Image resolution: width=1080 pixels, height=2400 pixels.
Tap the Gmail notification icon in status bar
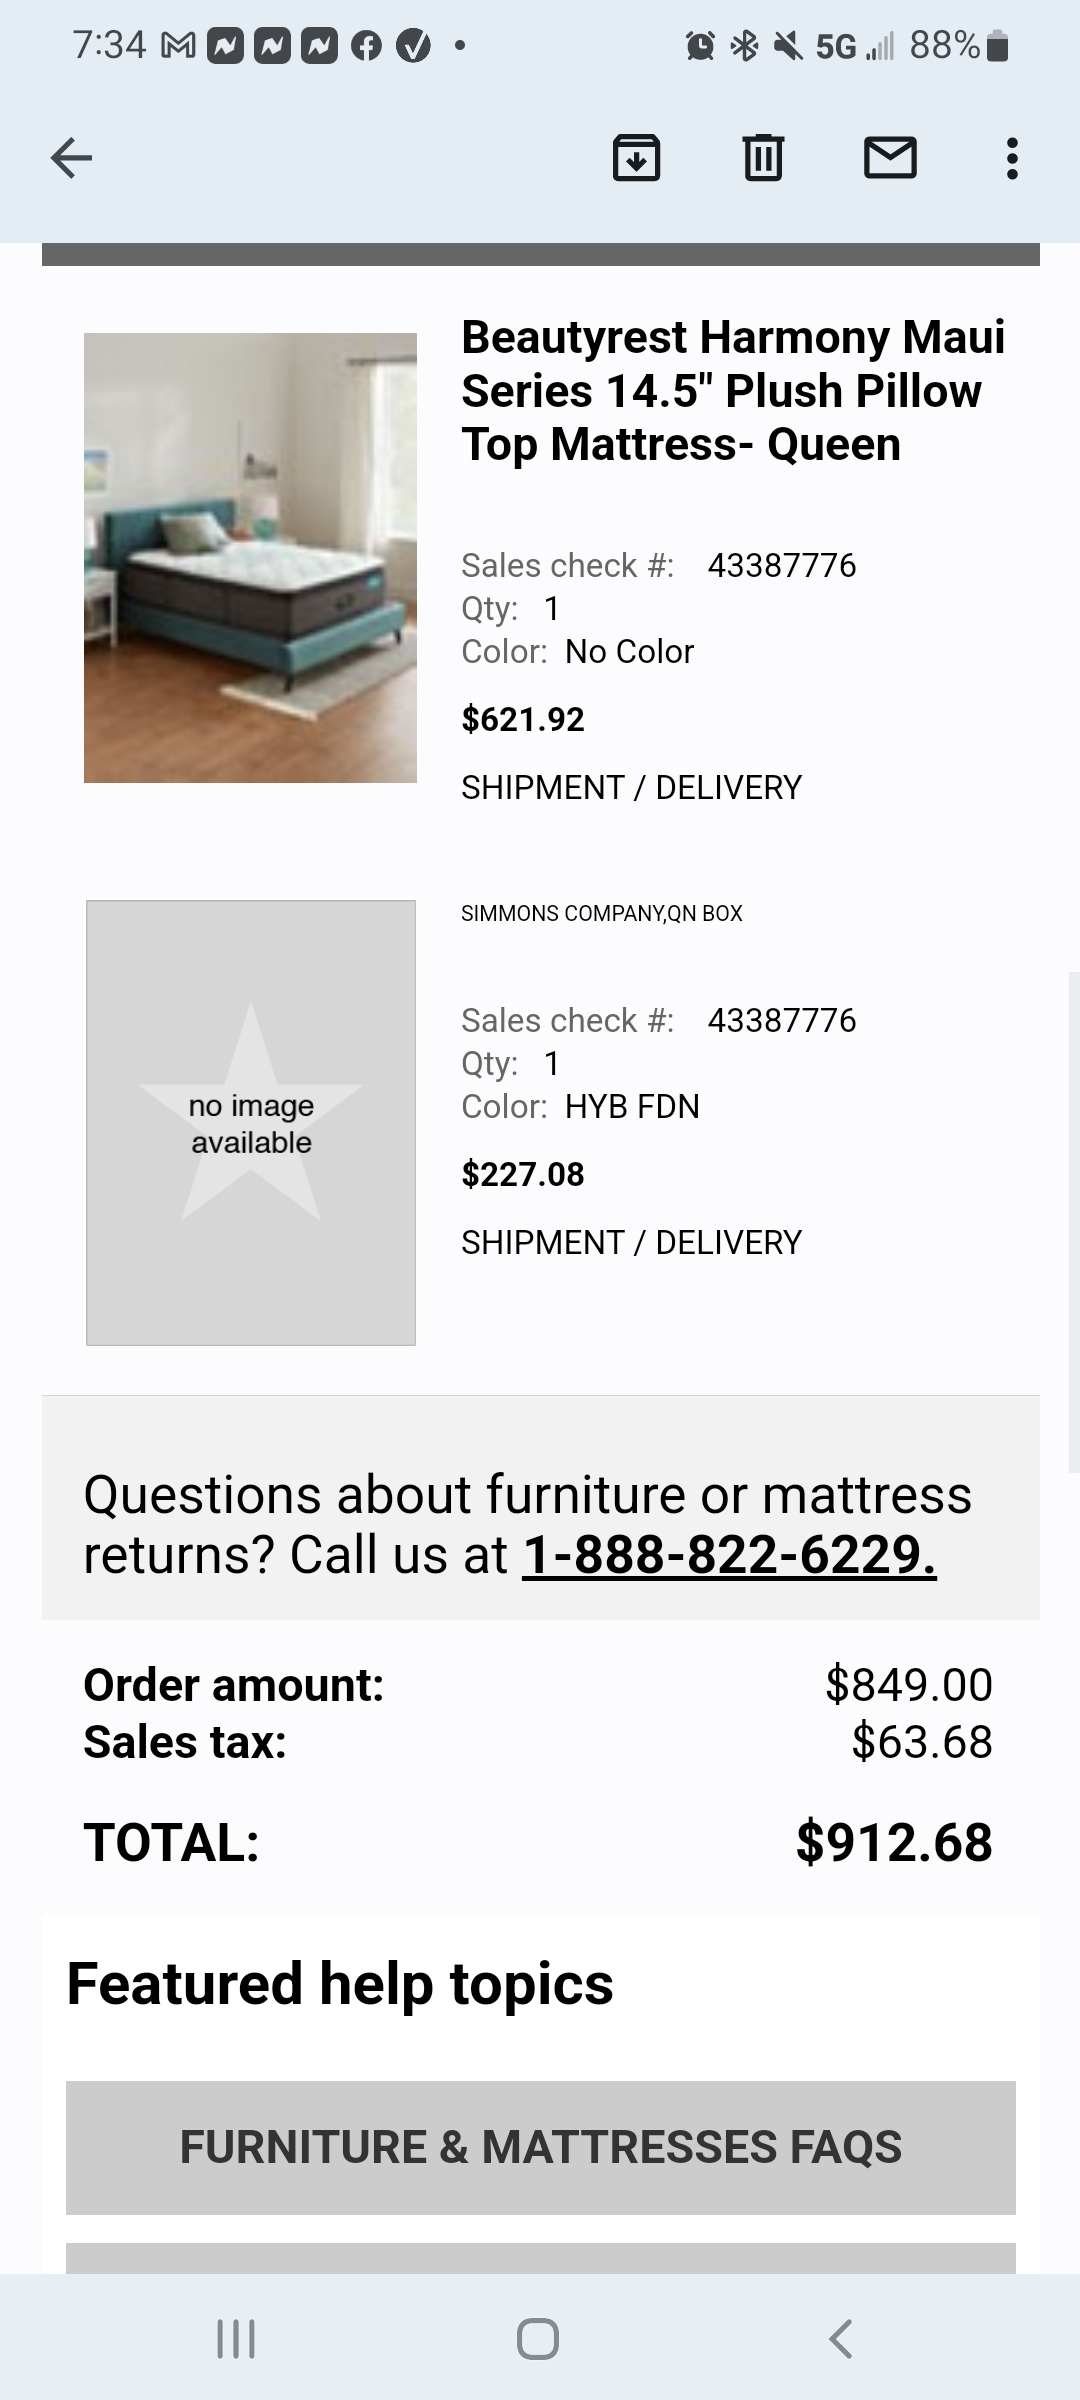click(x=178, y=46)
